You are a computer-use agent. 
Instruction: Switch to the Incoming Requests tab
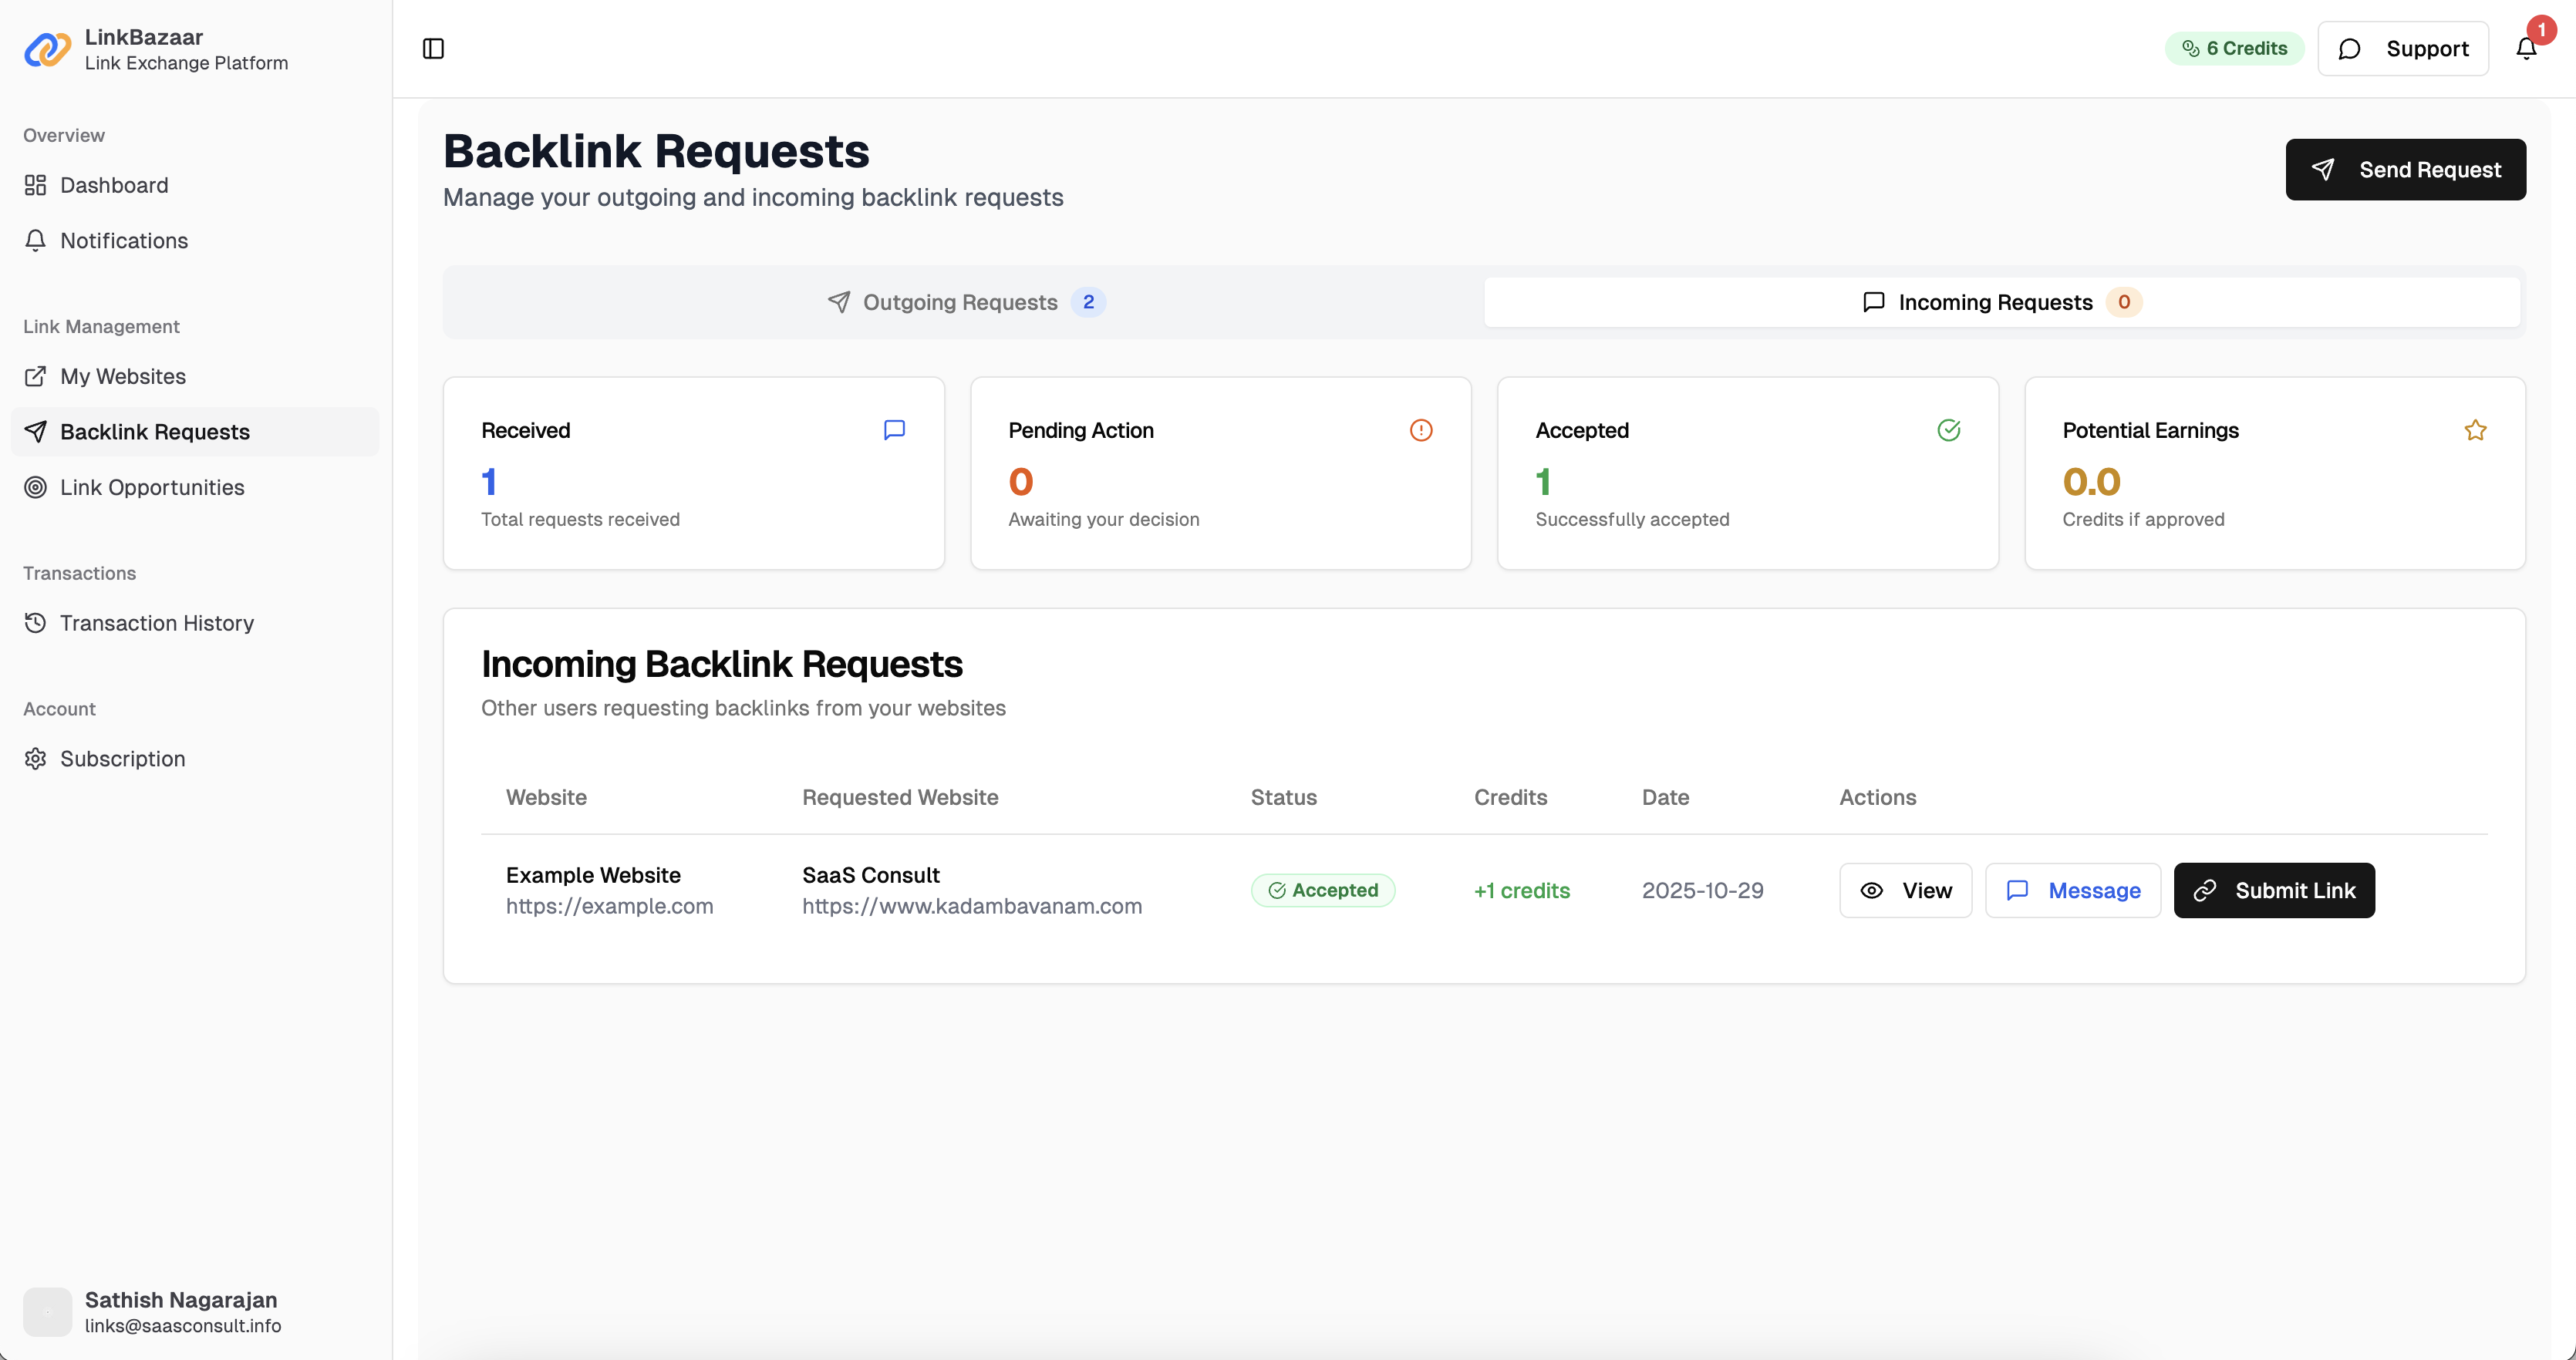coord(1998,301)
